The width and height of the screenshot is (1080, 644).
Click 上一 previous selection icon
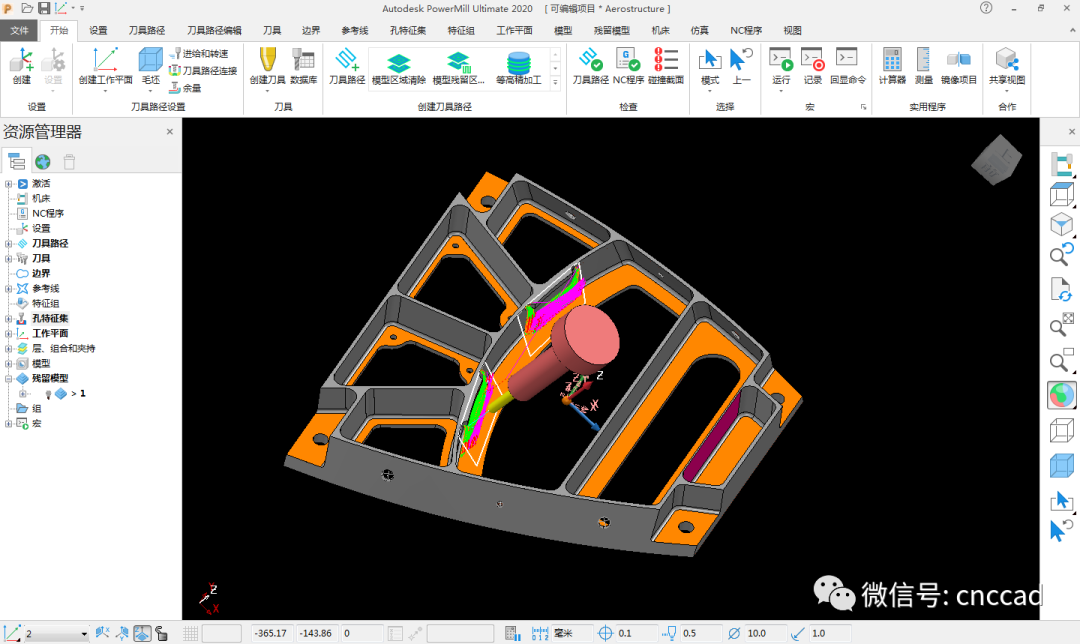pos(741,66)
